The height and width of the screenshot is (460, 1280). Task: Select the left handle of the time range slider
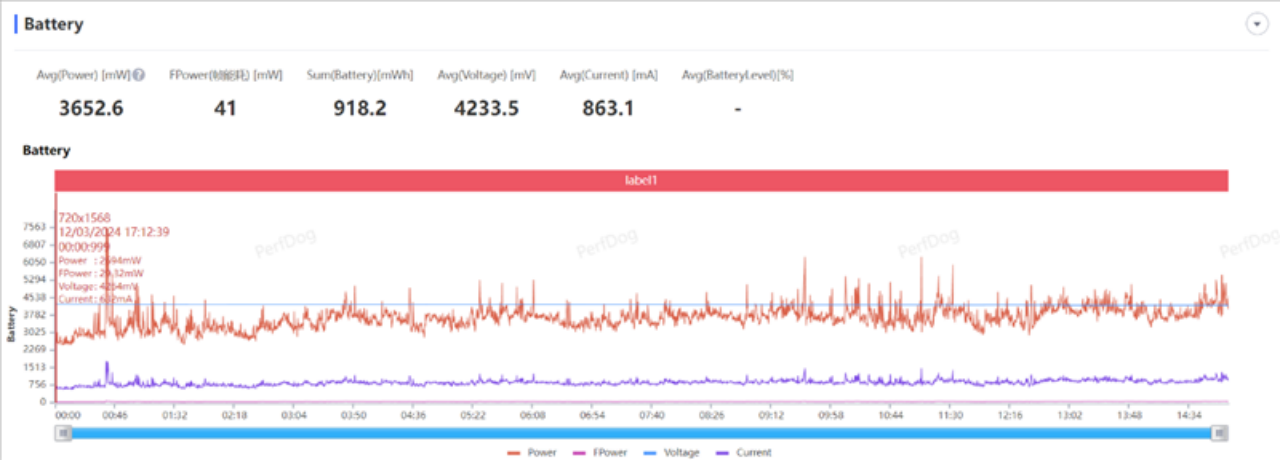point(64,433)
